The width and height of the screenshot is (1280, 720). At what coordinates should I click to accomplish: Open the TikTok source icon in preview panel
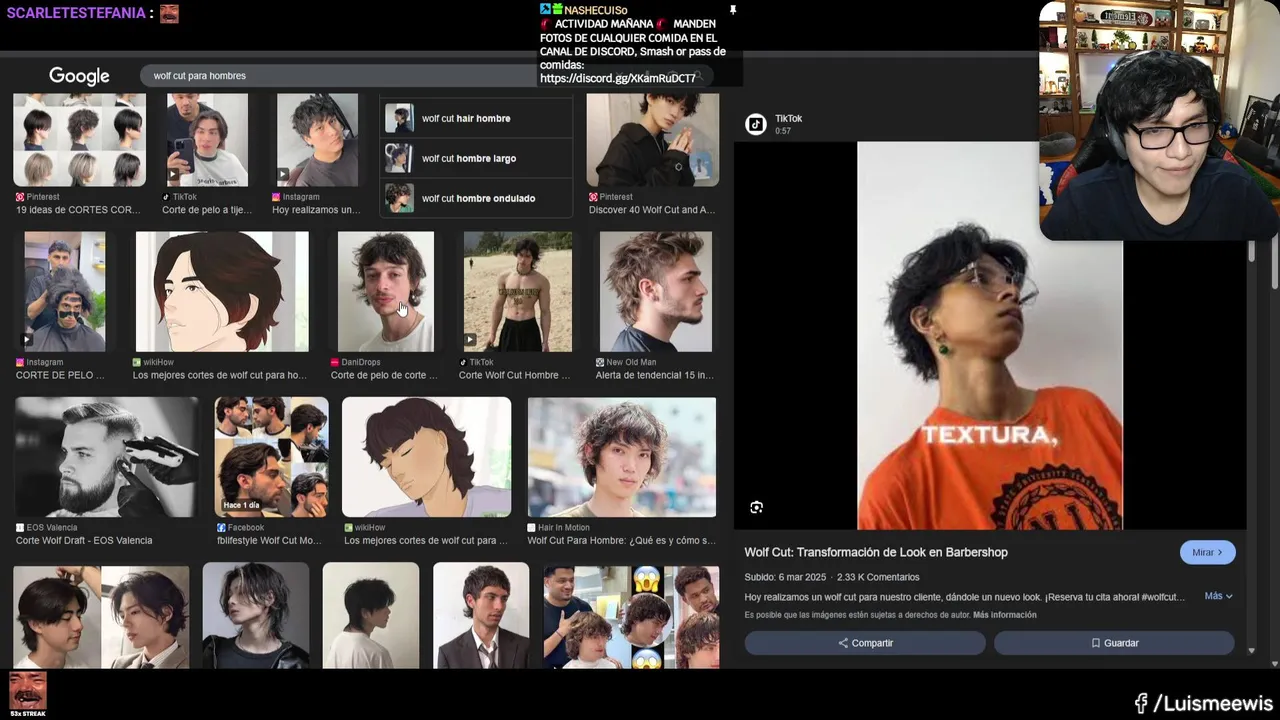coord(756,124)
